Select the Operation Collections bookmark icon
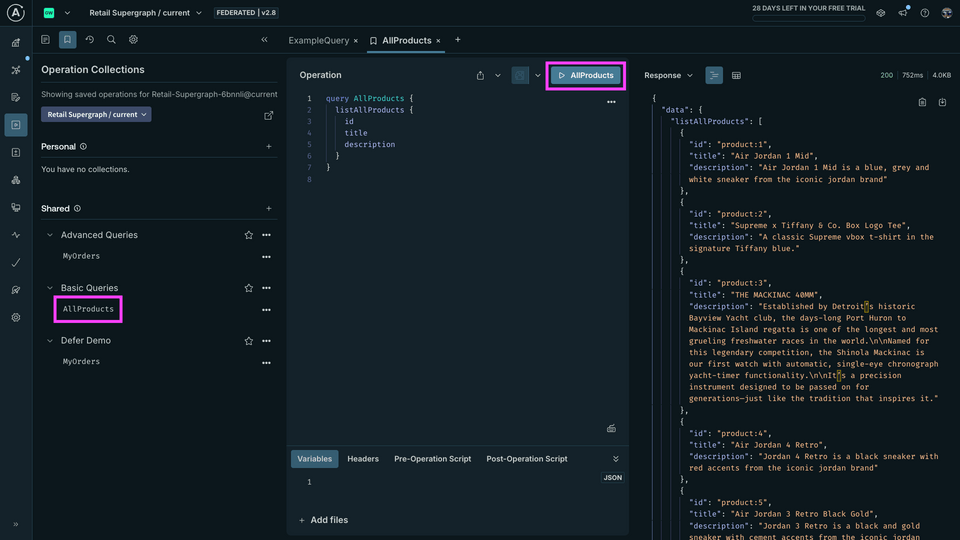The image size is (960, 540). click(67, 40)
